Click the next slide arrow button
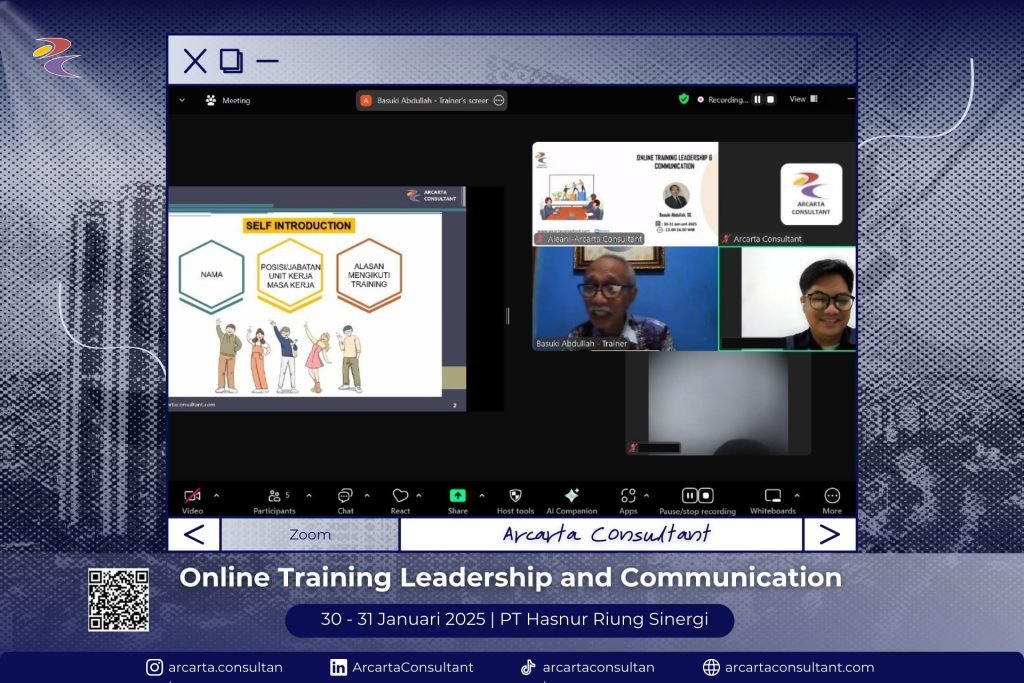The height and width of the screenshot is (683, 1024). pos(829,535)
